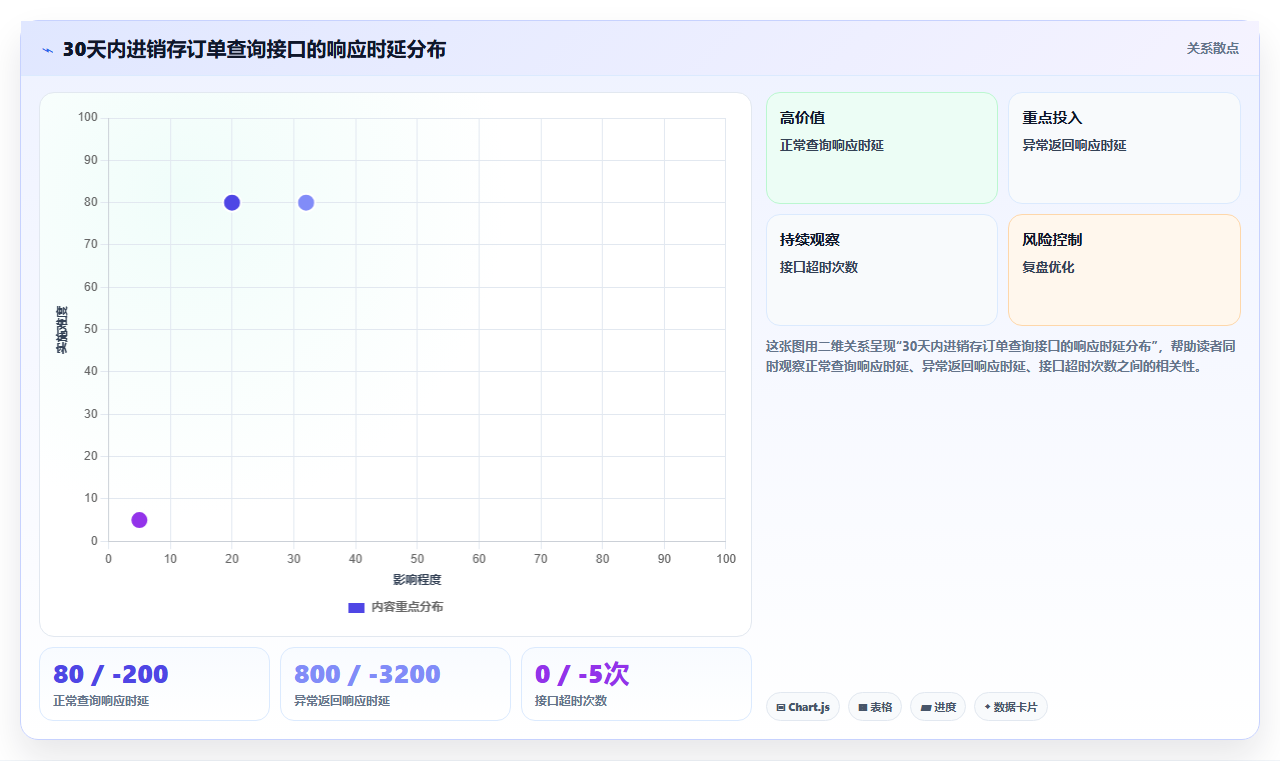Click the lightning icon beside the title
This screenshot has height=761, width=1280.
coord(47,49)
